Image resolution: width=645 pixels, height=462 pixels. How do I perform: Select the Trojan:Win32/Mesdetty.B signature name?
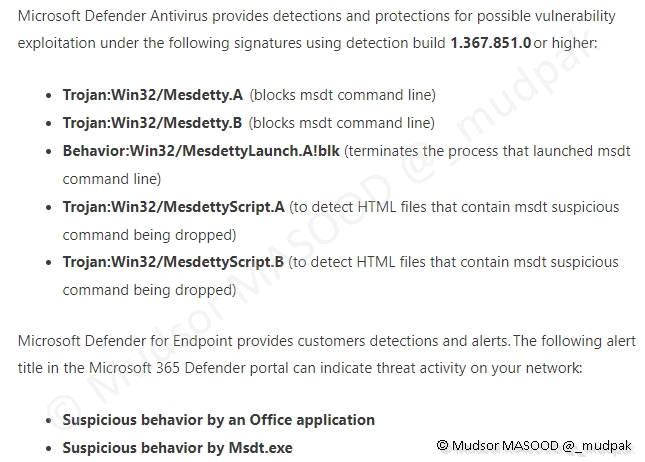[x=152, y=123]
